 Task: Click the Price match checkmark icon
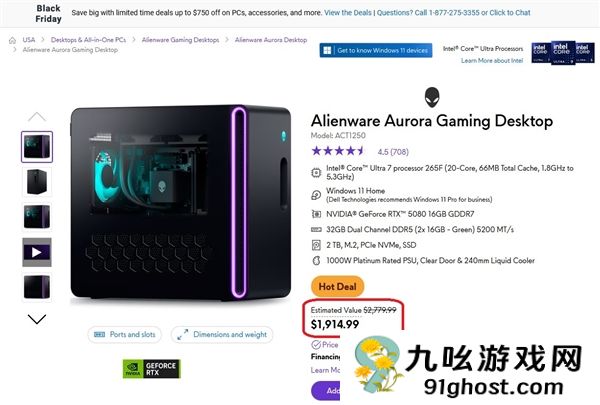[316, 345]
